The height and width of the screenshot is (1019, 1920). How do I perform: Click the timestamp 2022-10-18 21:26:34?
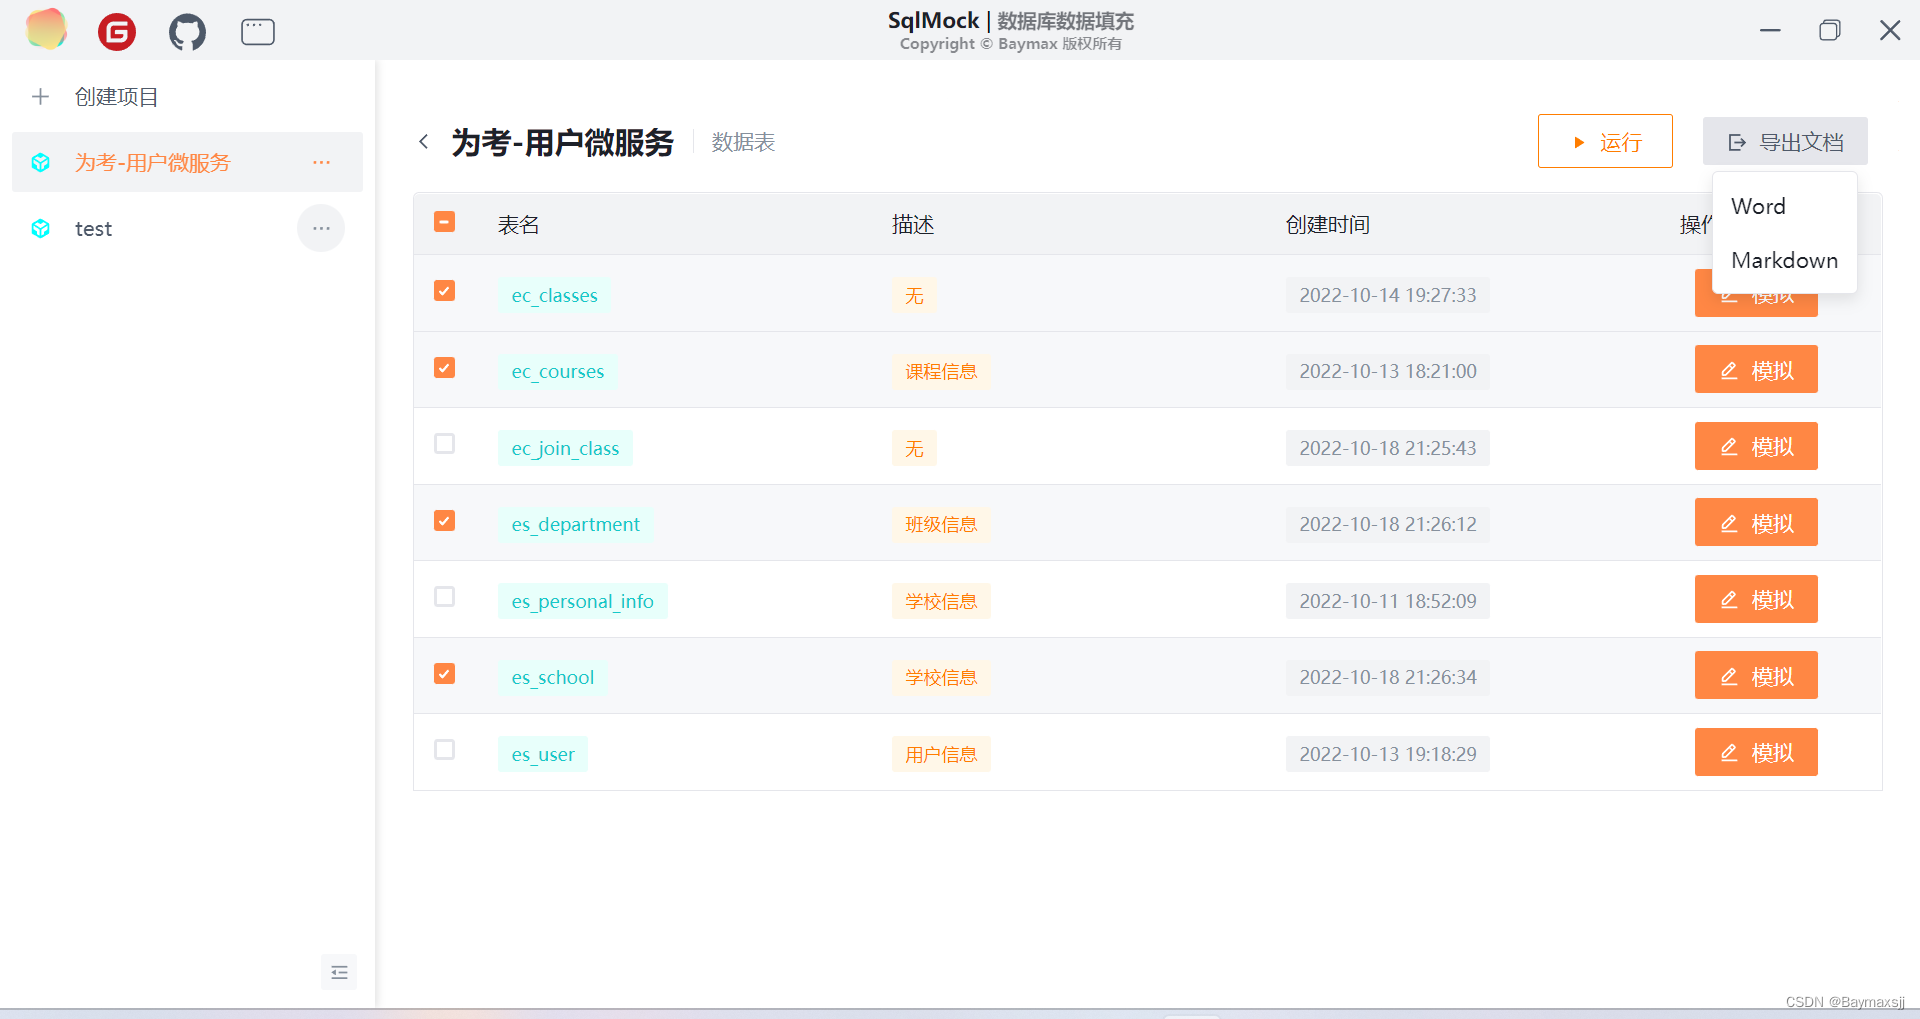1388,677
